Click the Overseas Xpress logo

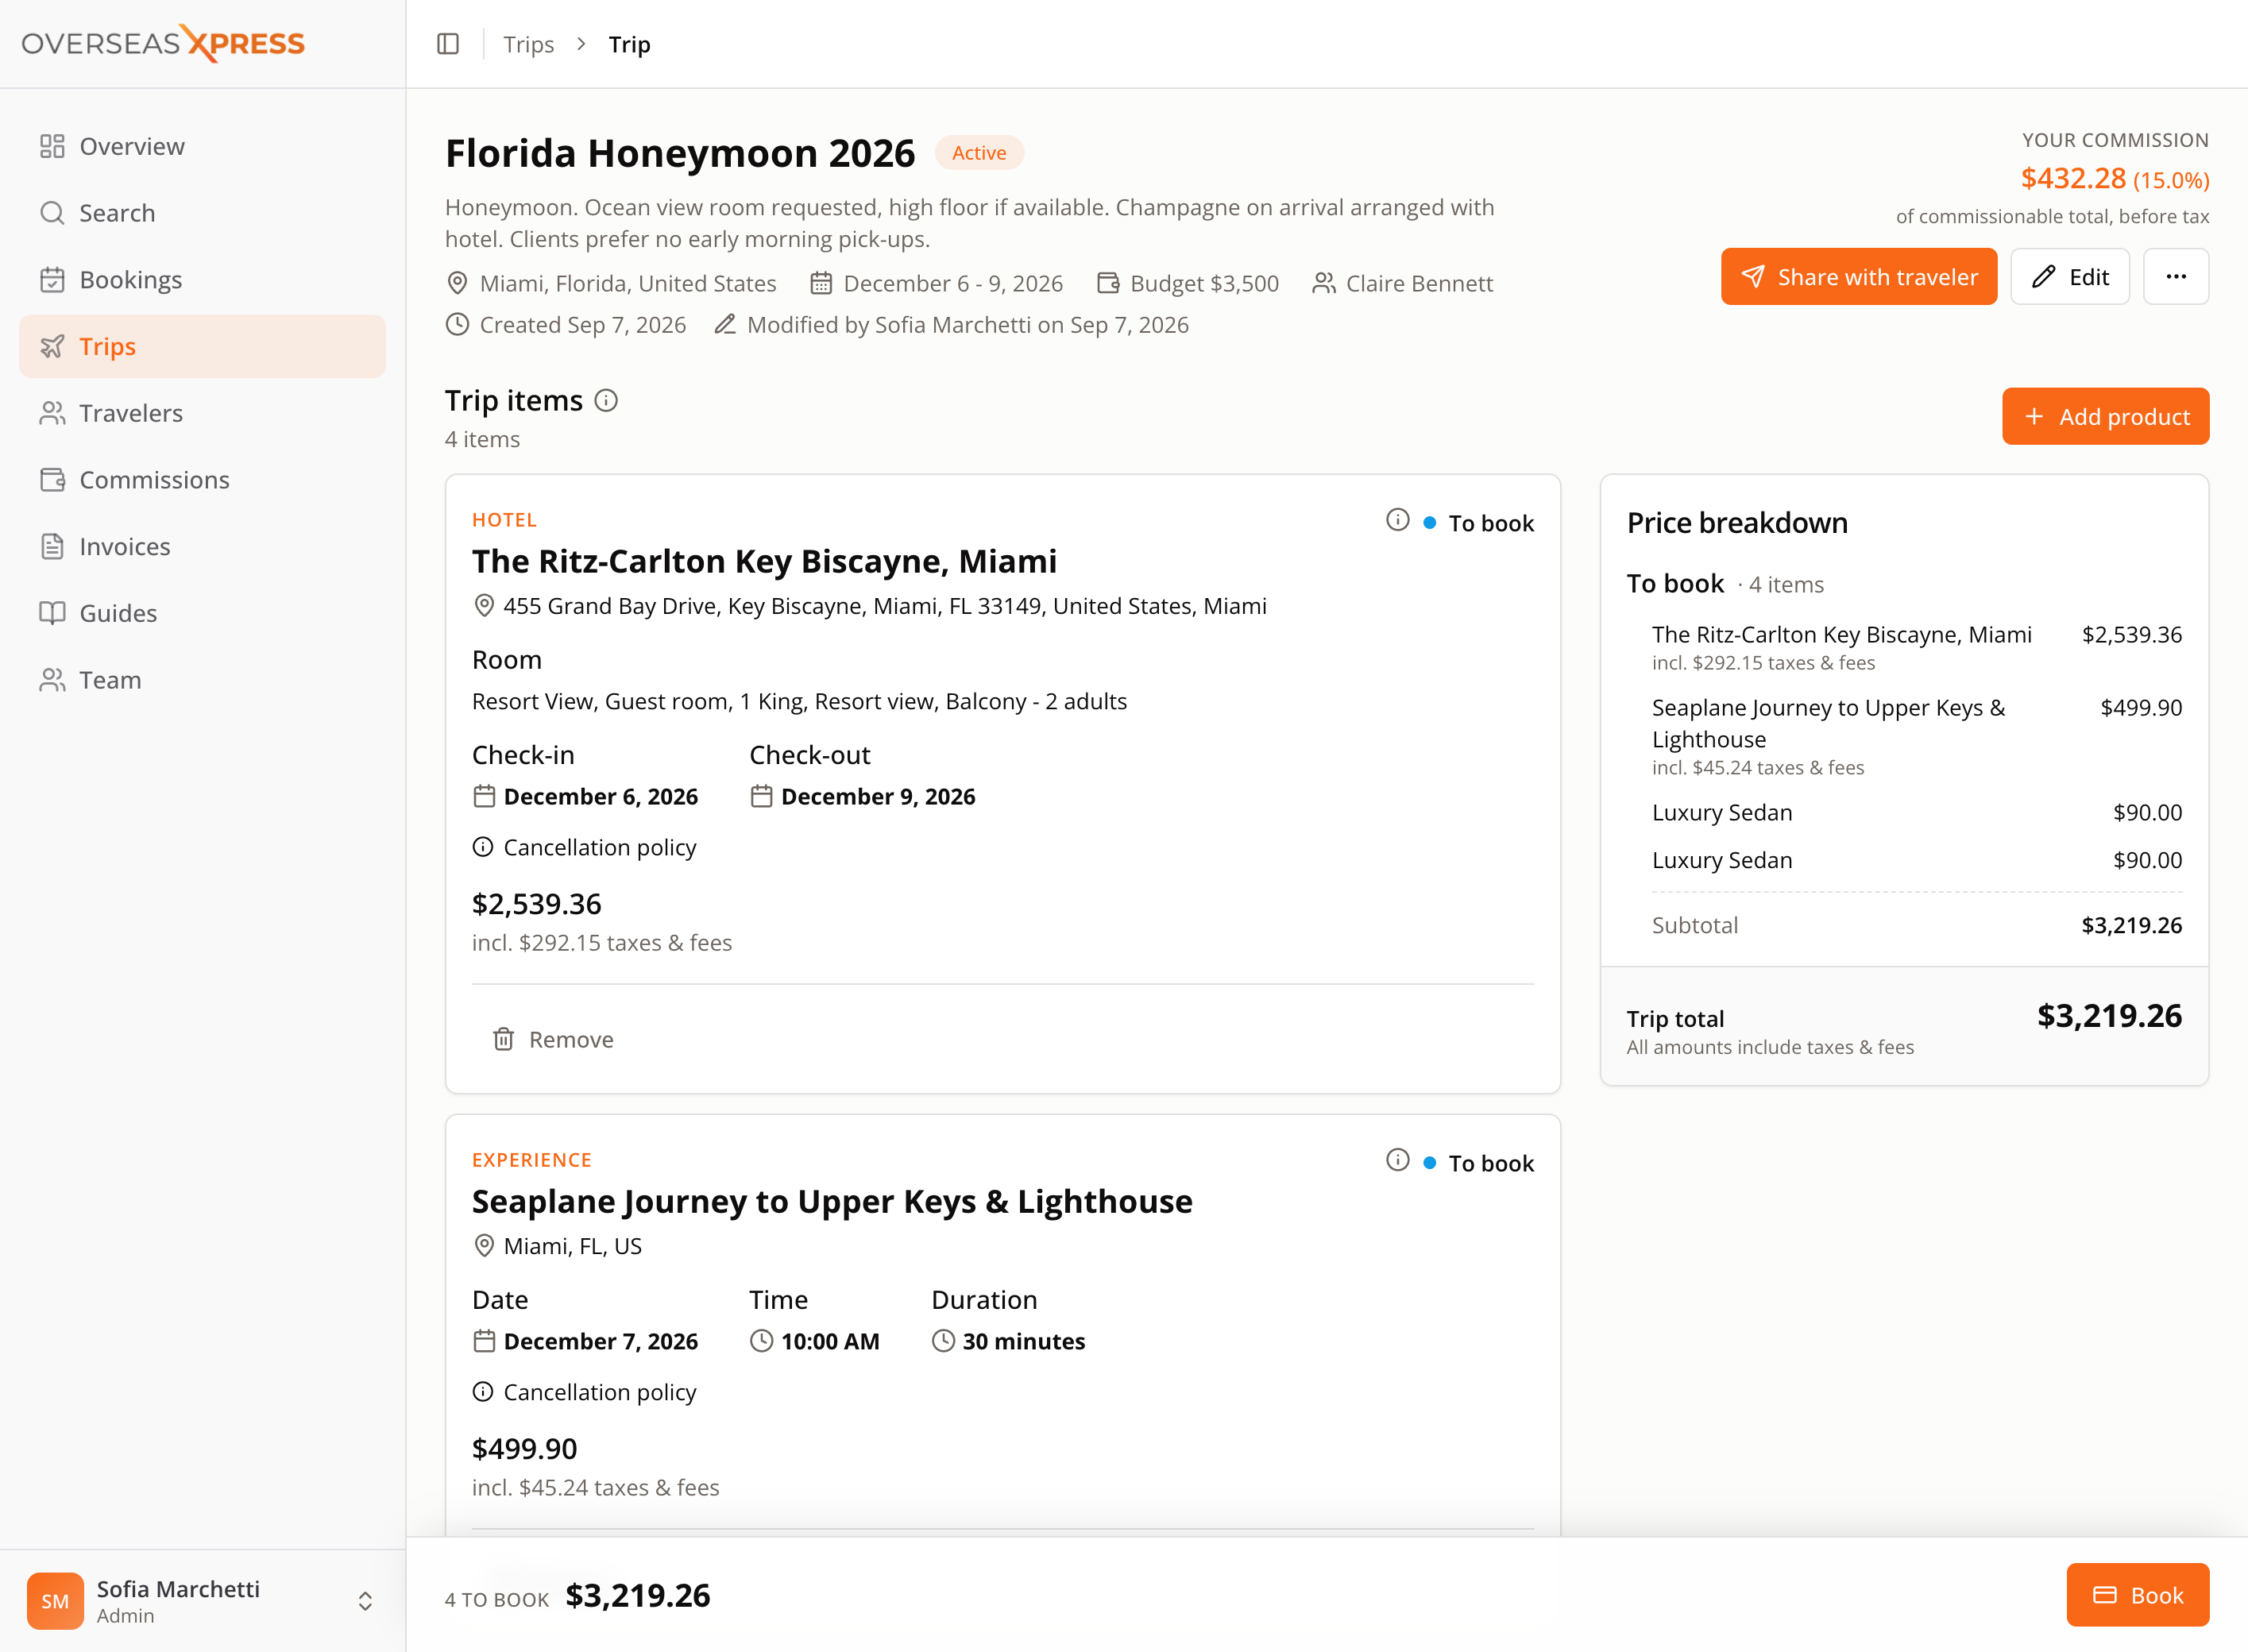click(163, 43)
